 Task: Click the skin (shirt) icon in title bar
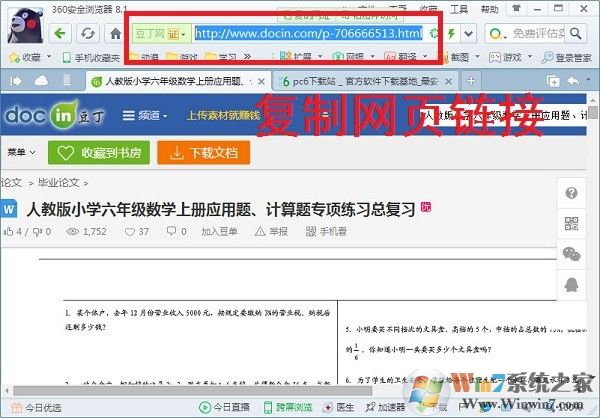(517, 8)
